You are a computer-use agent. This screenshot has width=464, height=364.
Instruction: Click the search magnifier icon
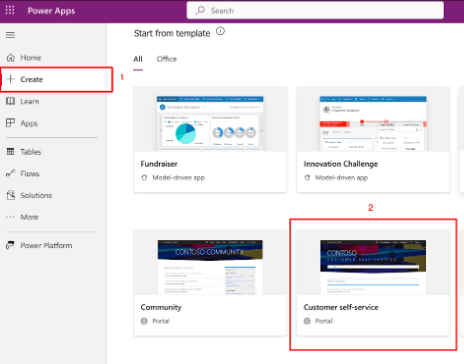tap(200, 10)
